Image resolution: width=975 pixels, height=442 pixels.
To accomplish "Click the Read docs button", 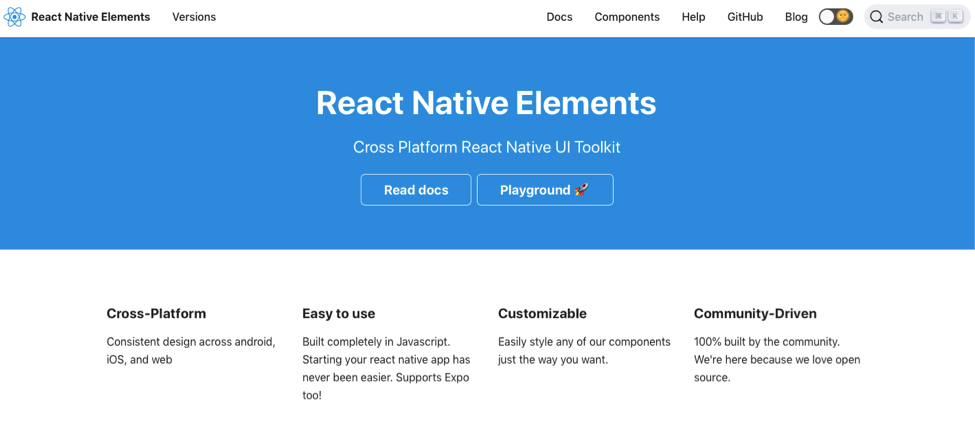I will (416, 190).
